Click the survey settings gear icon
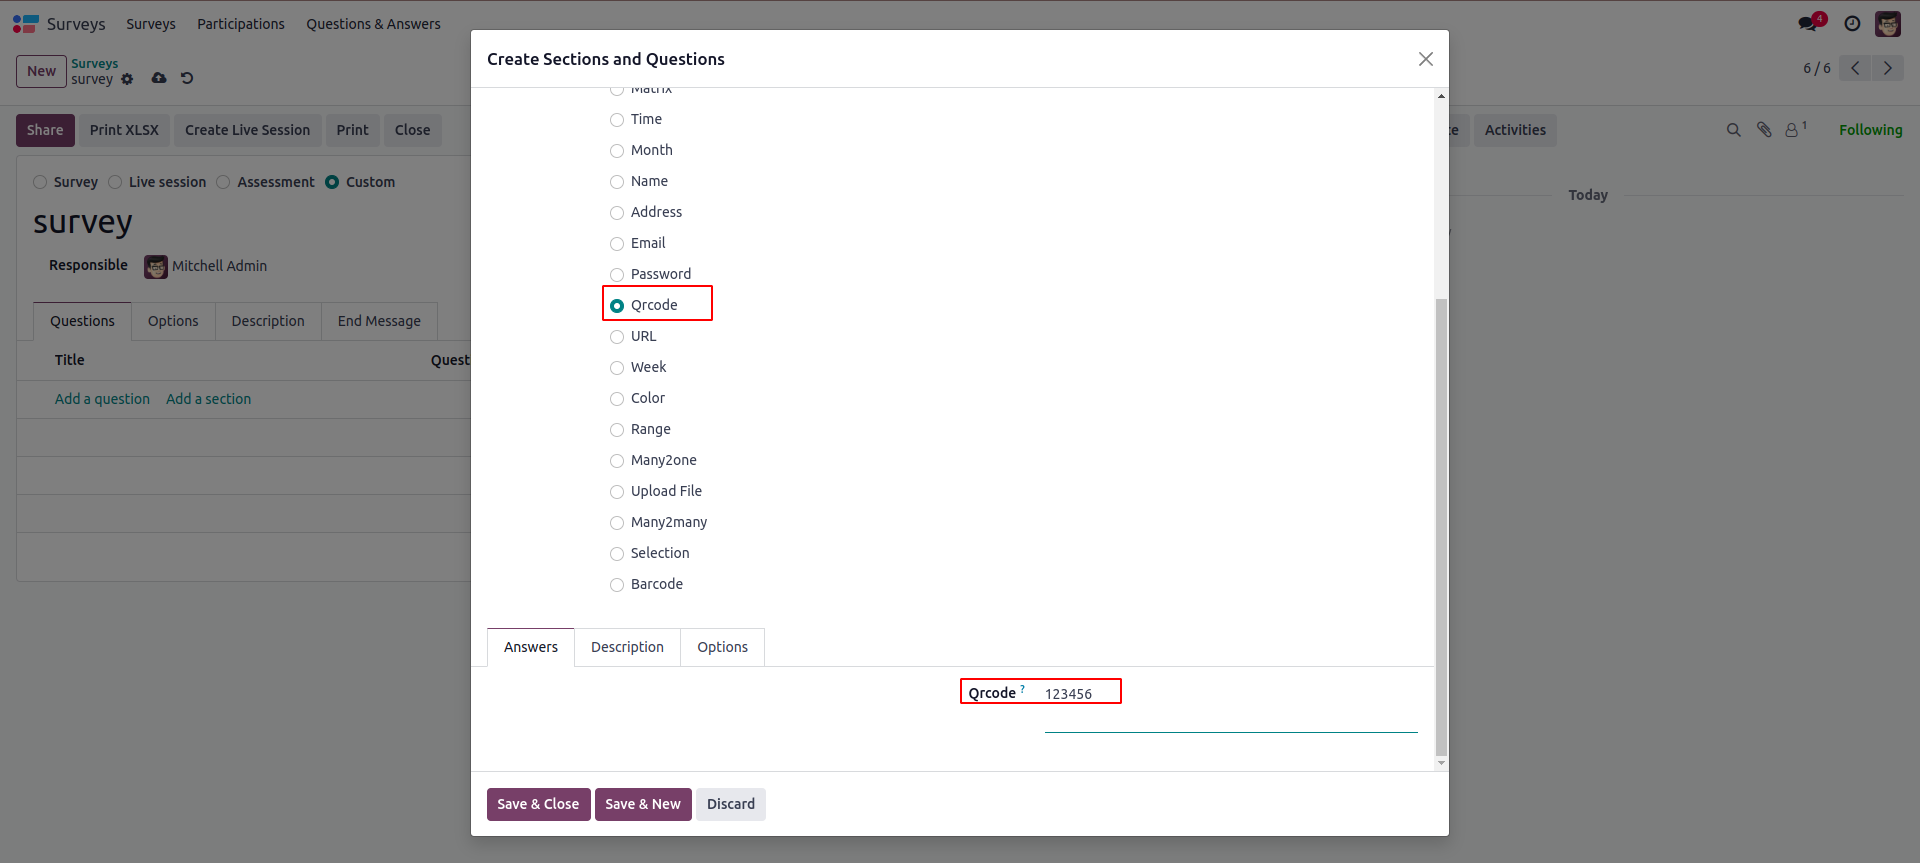1920x863 pixels. tap(127, 79)
